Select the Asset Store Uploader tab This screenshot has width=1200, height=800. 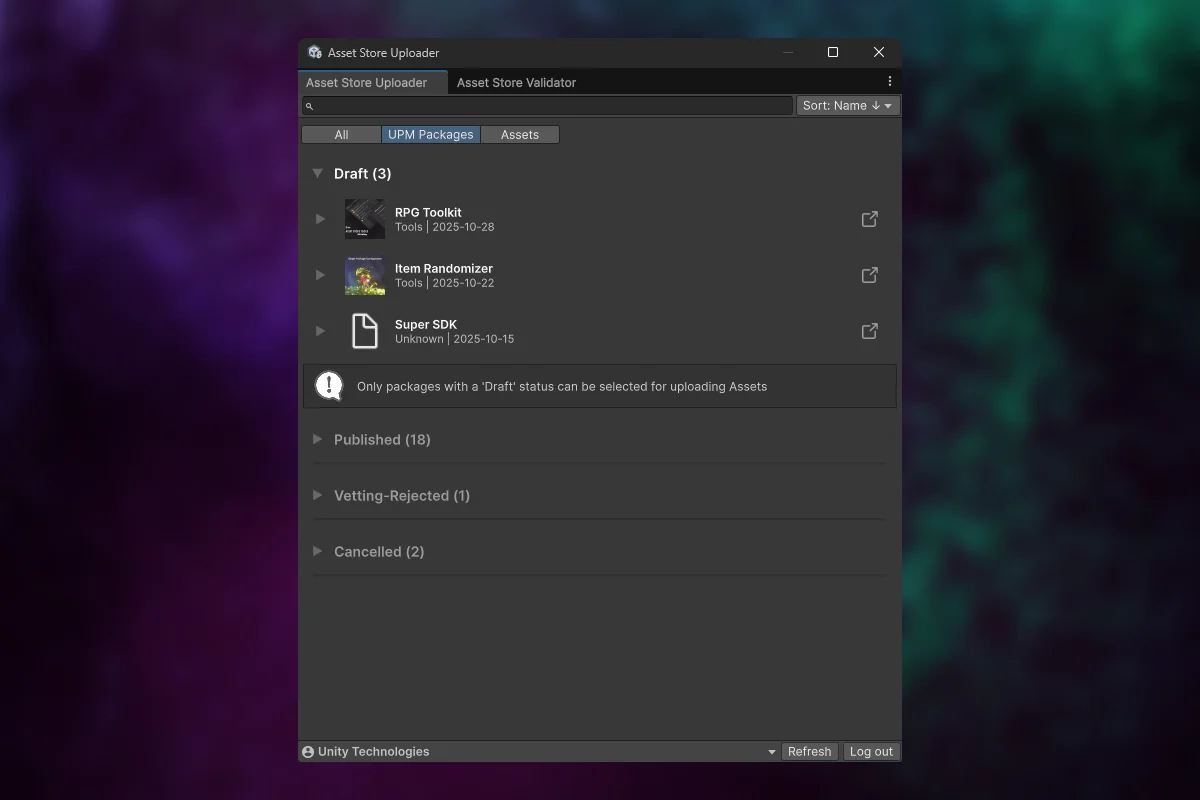click(366, 83)
